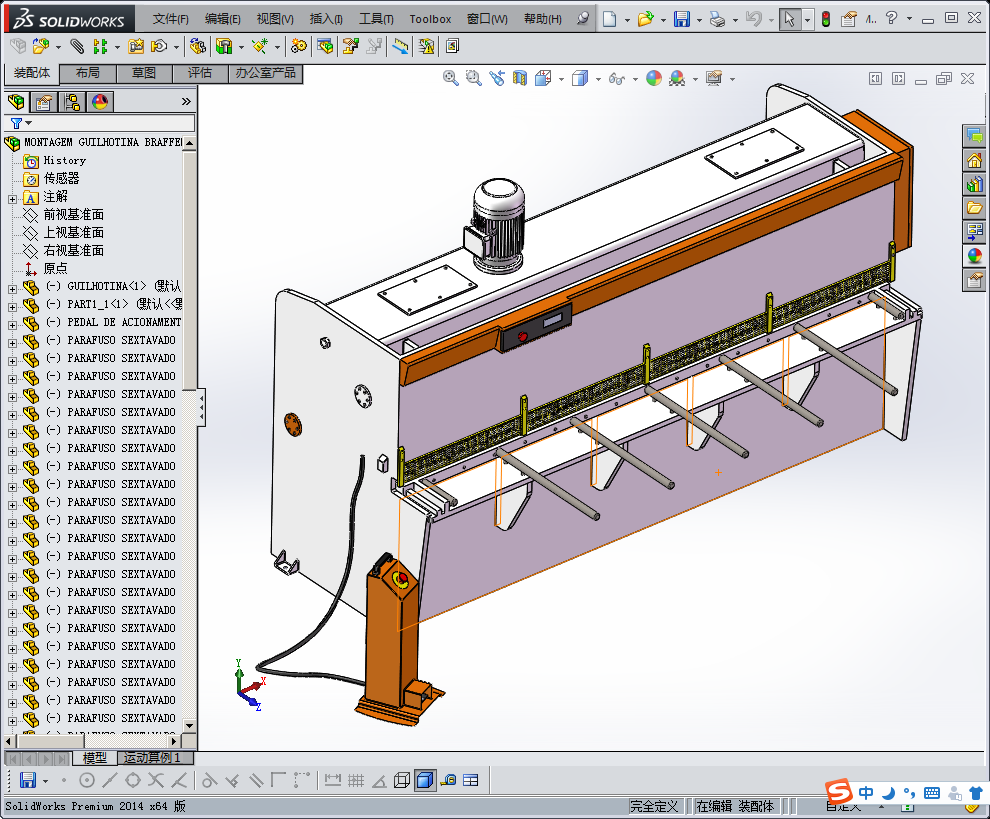The image size is (990, 819).
Task: Toggle the Select cursor tool
Action: (790, 19)
